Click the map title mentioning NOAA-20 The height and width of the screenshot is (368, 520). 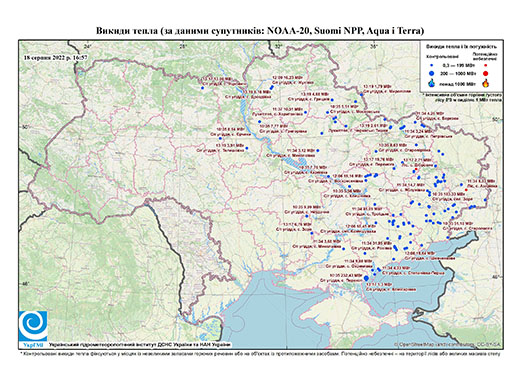pyautogui.click(x=260, y=31)
